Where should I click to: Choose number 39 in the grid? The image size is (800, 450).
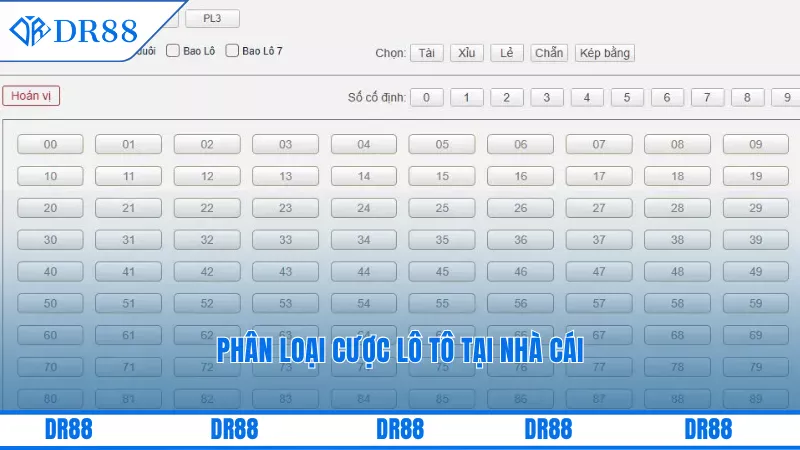[756, 240]
